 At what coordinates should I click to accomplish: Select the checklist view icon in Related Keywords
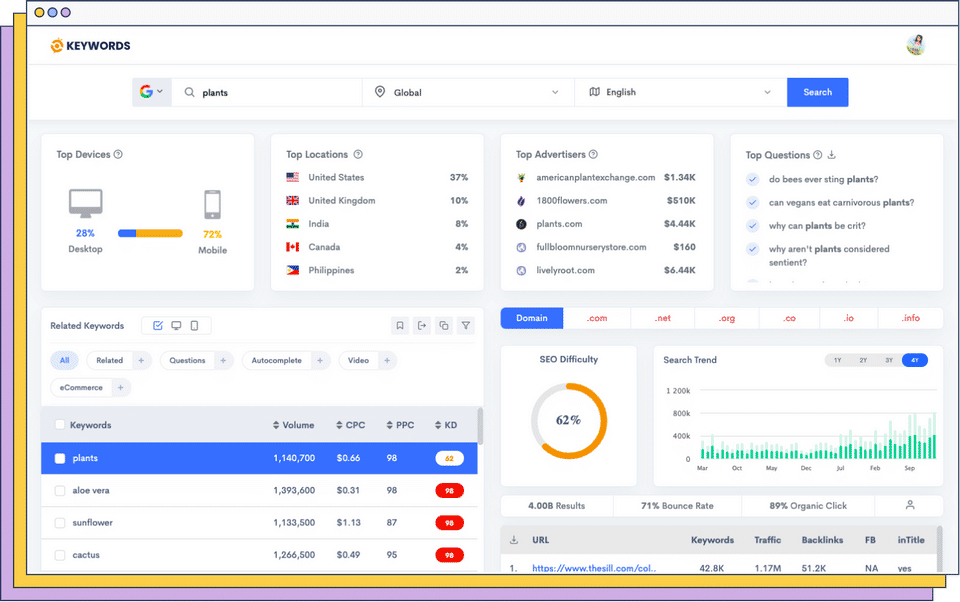pyautogui.click(x=158, y=326)
